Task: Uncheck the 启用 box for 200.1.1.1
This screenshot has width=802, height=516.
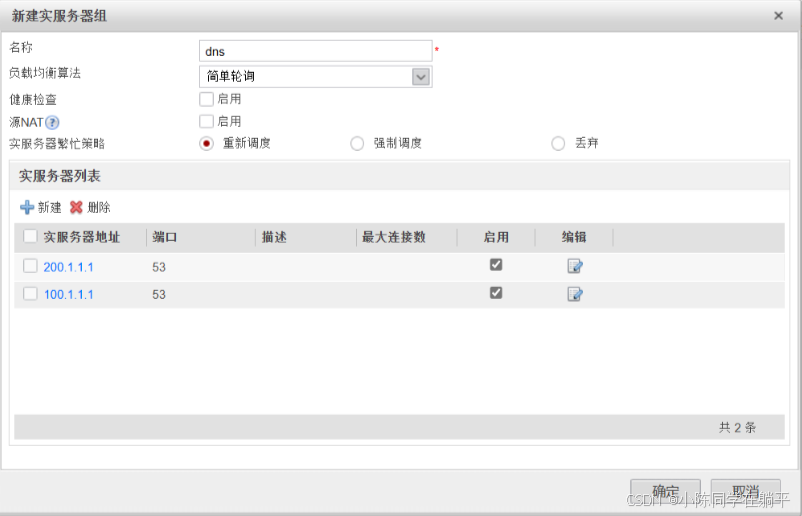Action: (x=496, y=264)
